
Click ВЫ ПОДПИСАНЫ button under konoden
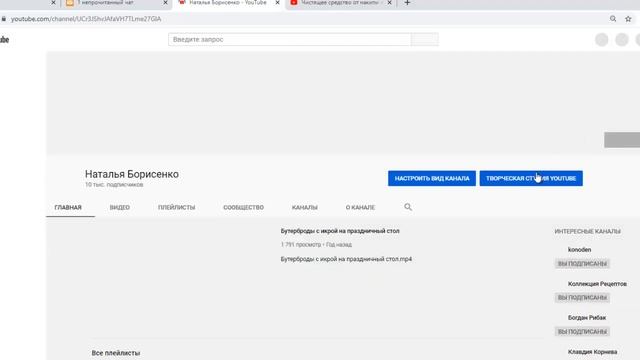tap(582, 264)
